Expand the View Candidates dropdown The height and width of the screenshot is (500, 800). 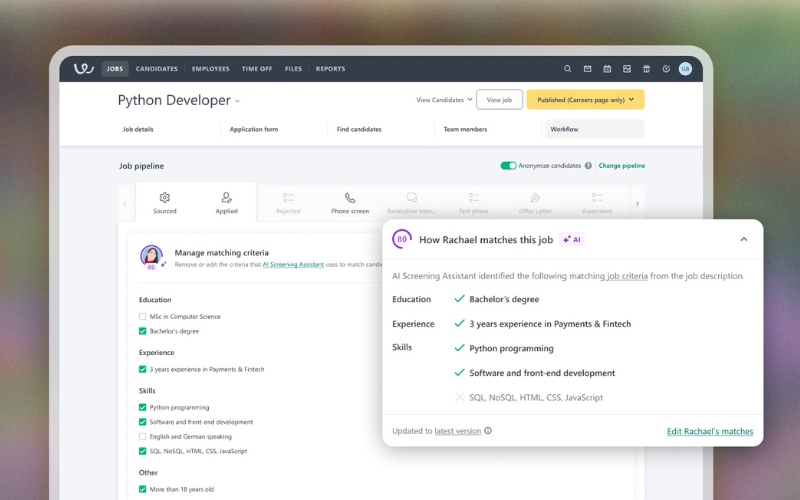[444, 100]
